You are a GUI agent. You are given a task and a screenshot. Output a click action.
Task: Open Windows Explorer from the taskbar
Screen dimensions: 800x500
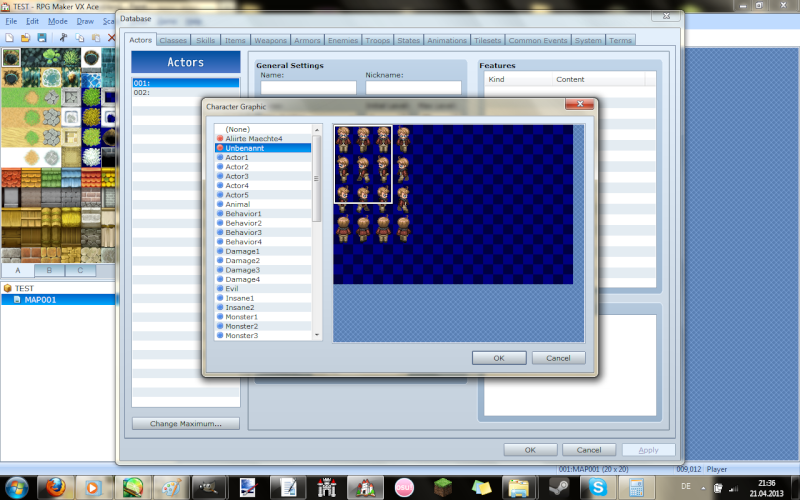point(519,488)
